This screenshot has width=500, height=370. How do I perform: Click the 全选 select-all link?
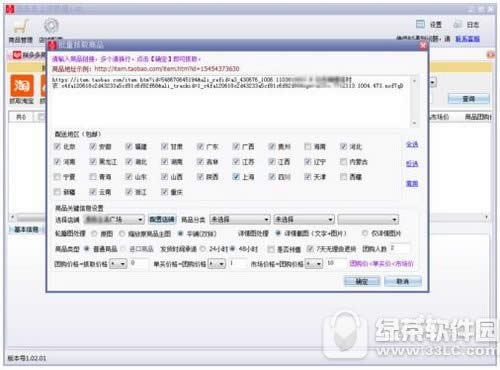click(x=412, y=144)
